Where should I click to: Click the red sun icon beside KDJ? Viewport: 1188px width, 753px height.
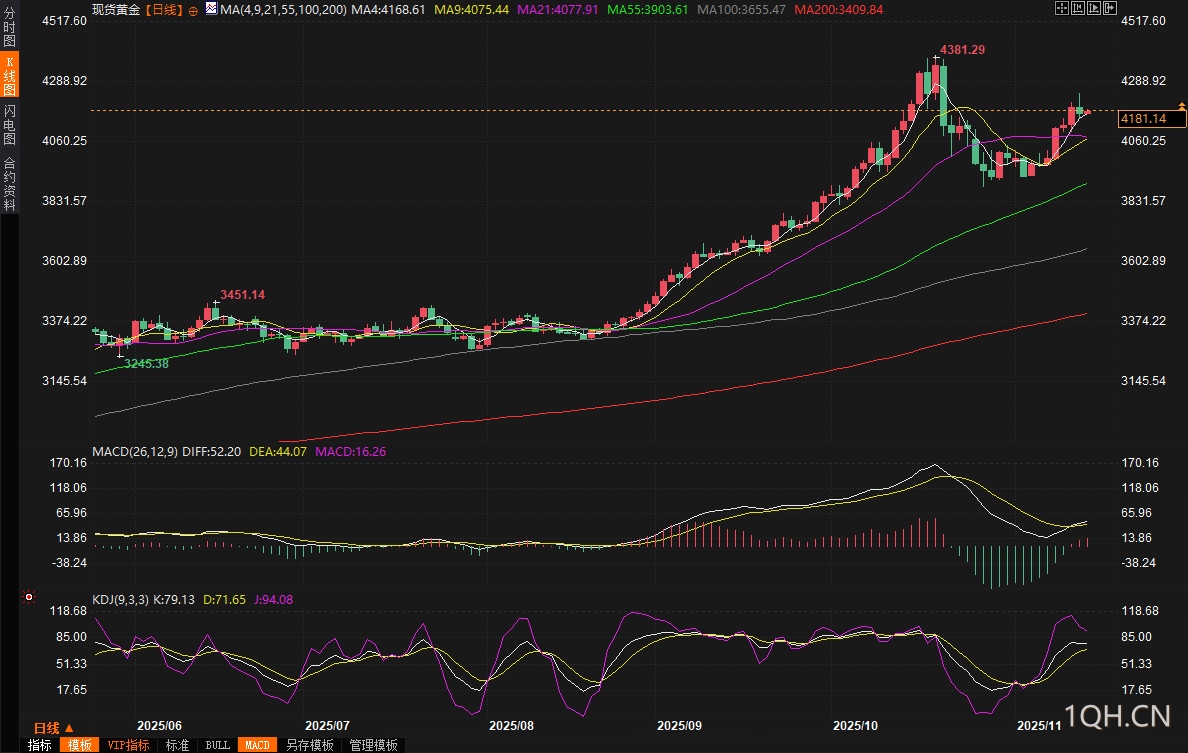pyautogui.click(x=28, y=598)
